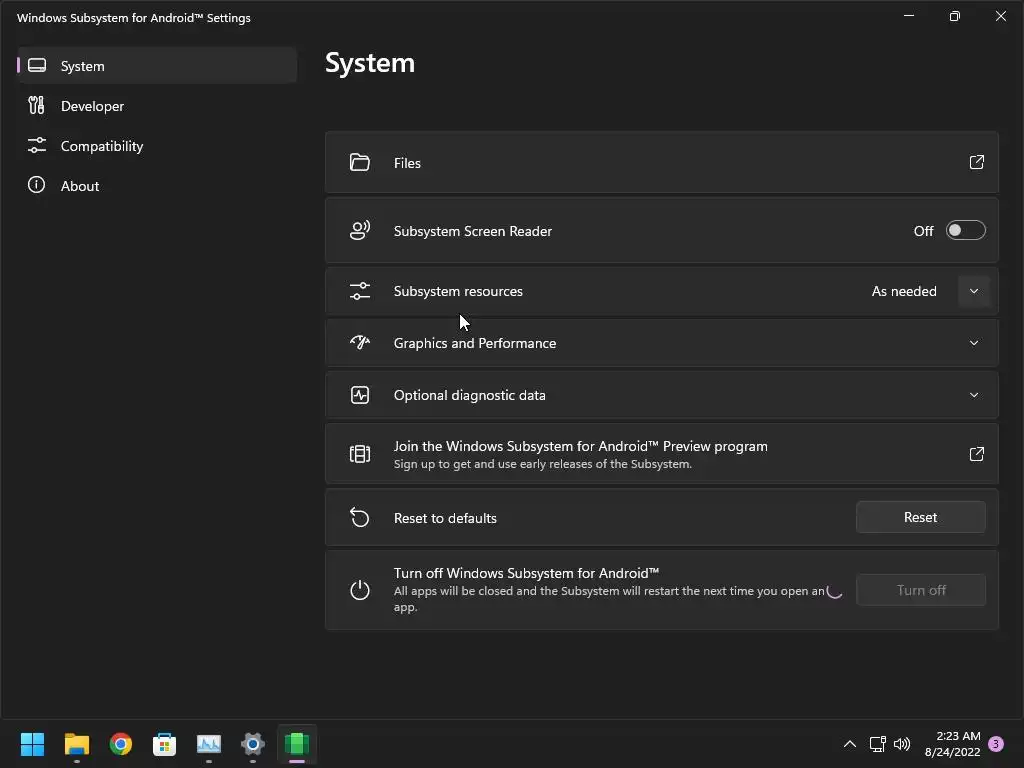Click the 'Files' row label
1024x768 pixels.
pos(407,163)
